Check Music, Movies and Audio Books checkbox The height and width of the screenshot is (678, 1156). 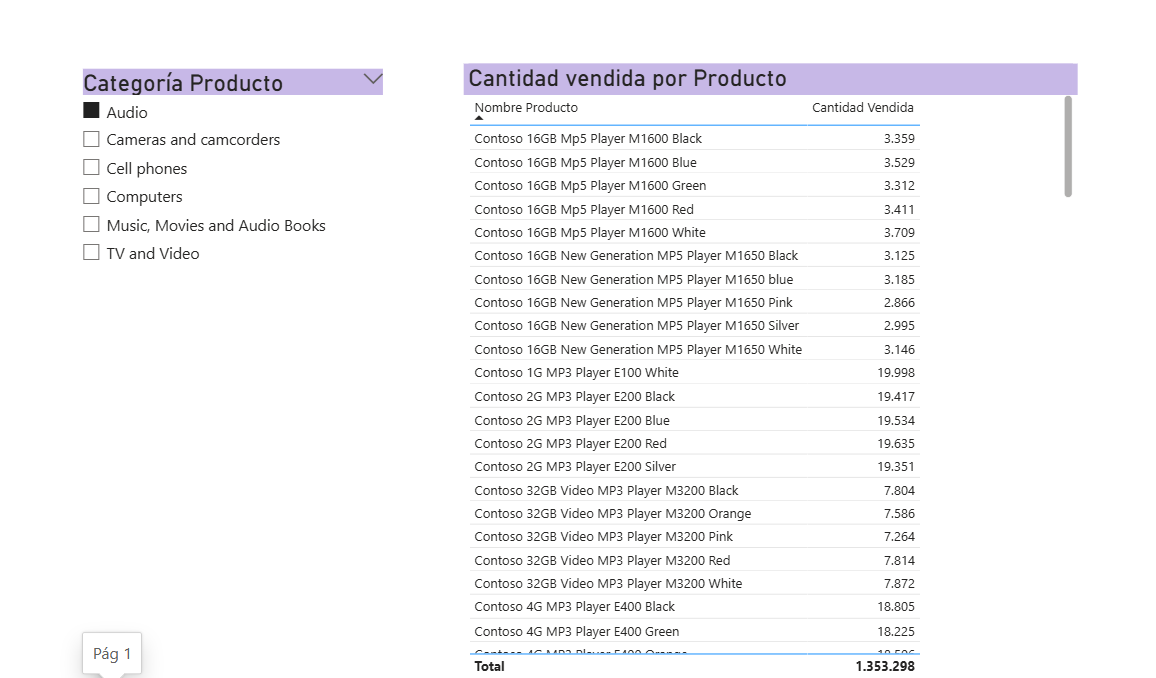91,224
